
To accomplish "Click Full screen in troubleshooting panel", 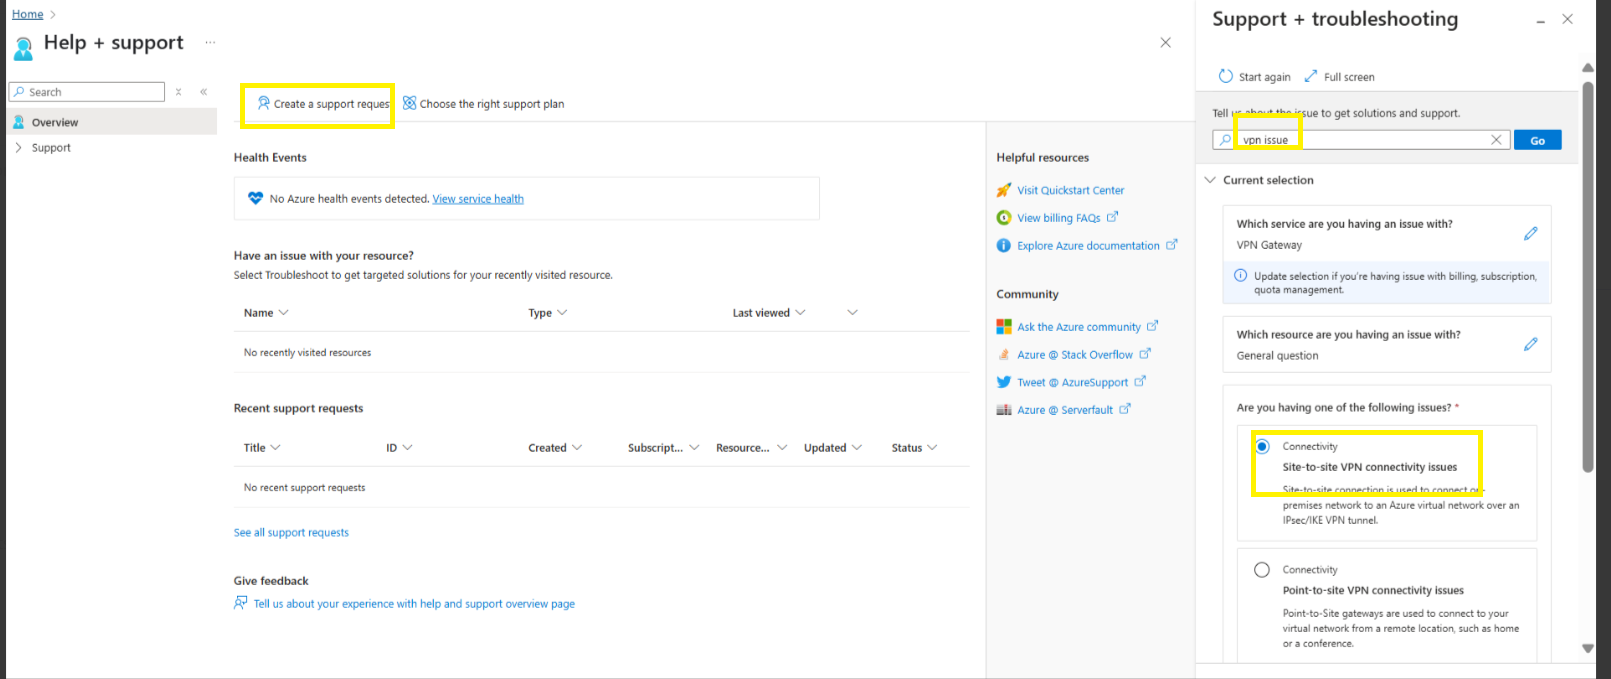I will coord(1339,76).
